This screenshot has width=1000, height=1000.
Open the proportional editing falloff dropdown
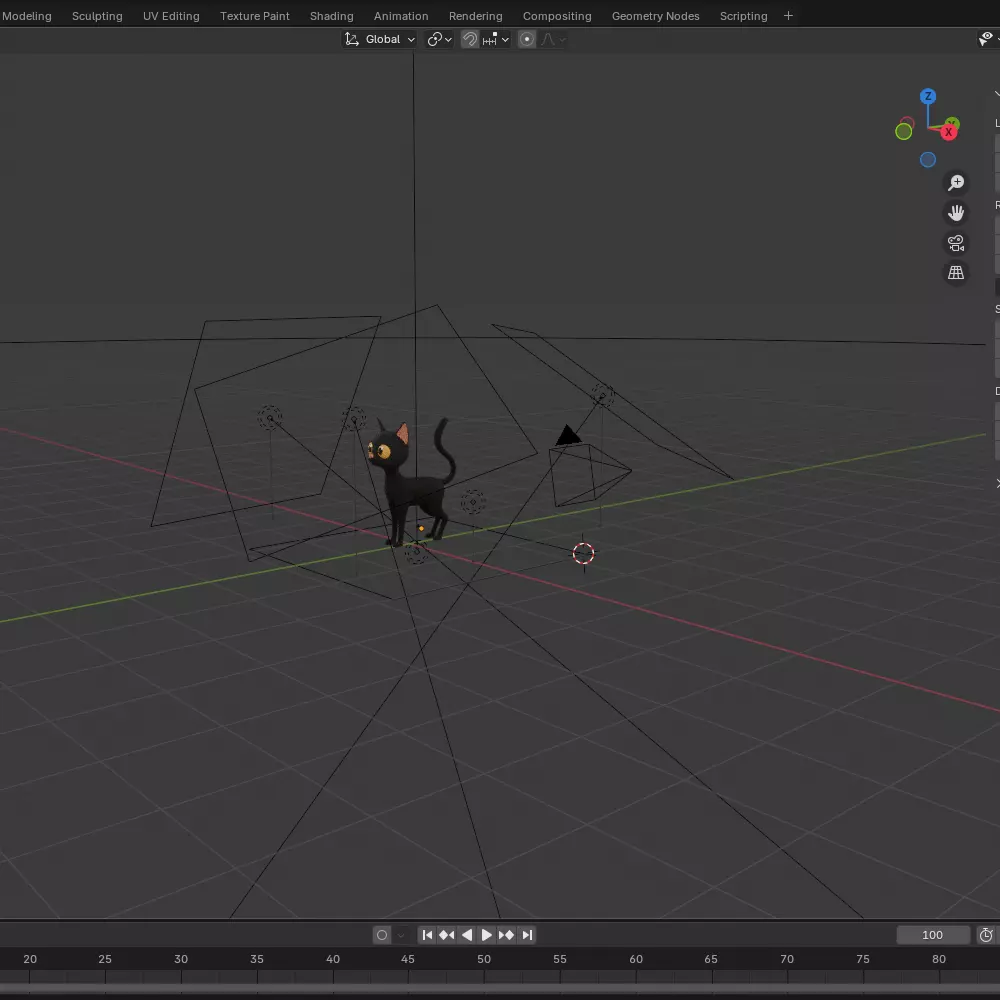[x=553, y=40]
